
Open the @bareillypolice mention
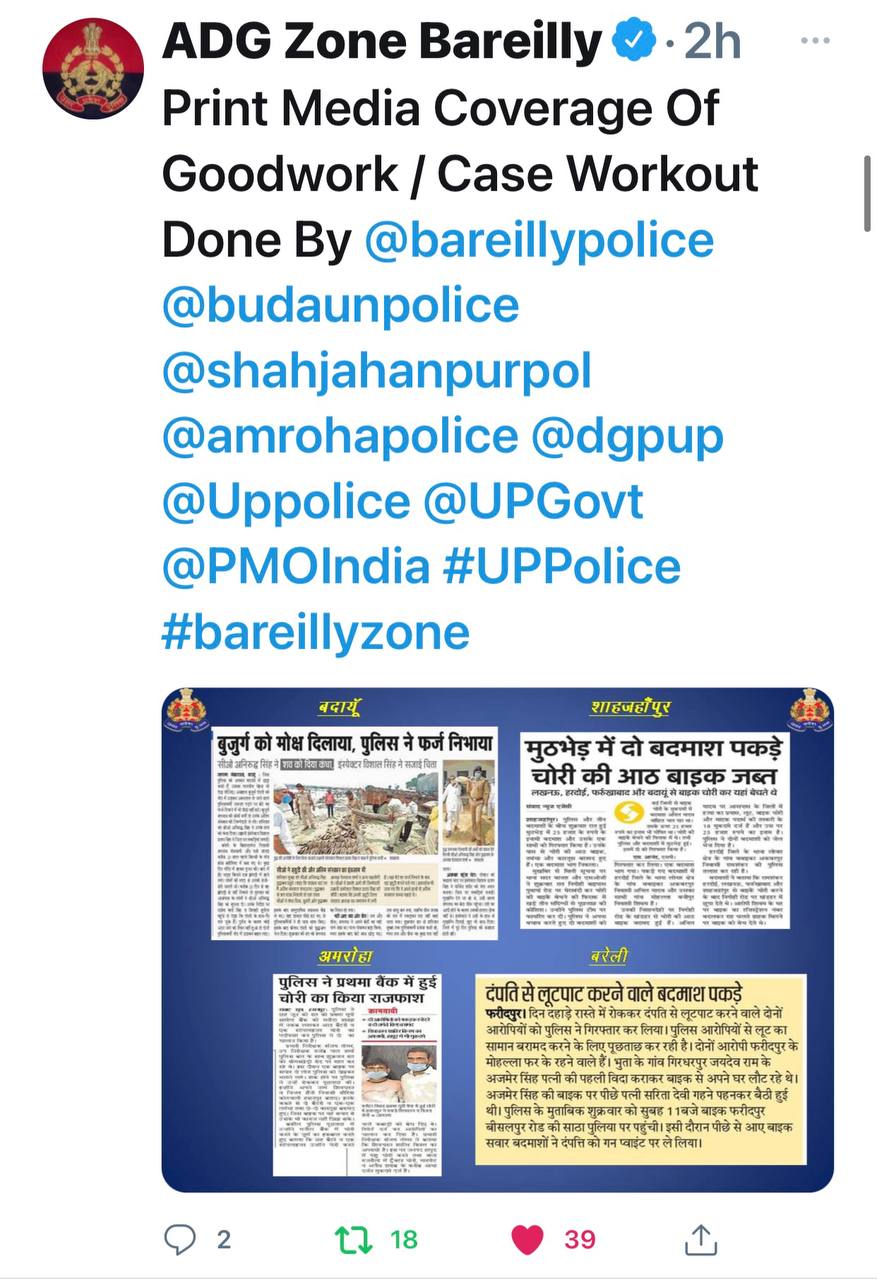point(540,240)
